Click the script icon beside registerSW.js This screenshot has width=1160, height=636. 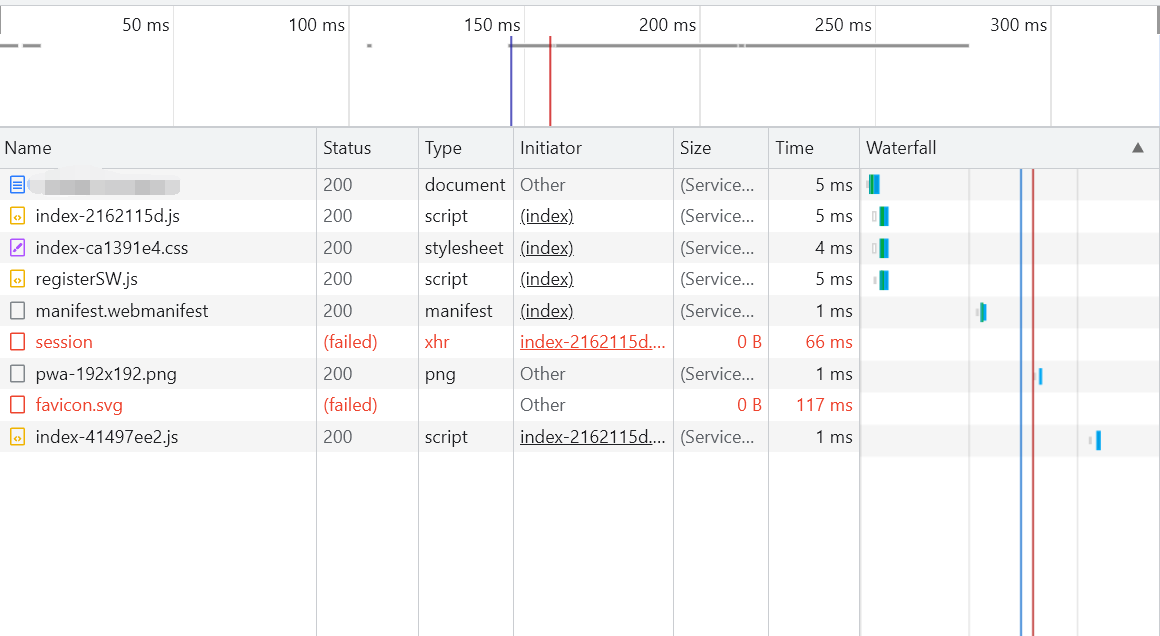pos(17,279)
